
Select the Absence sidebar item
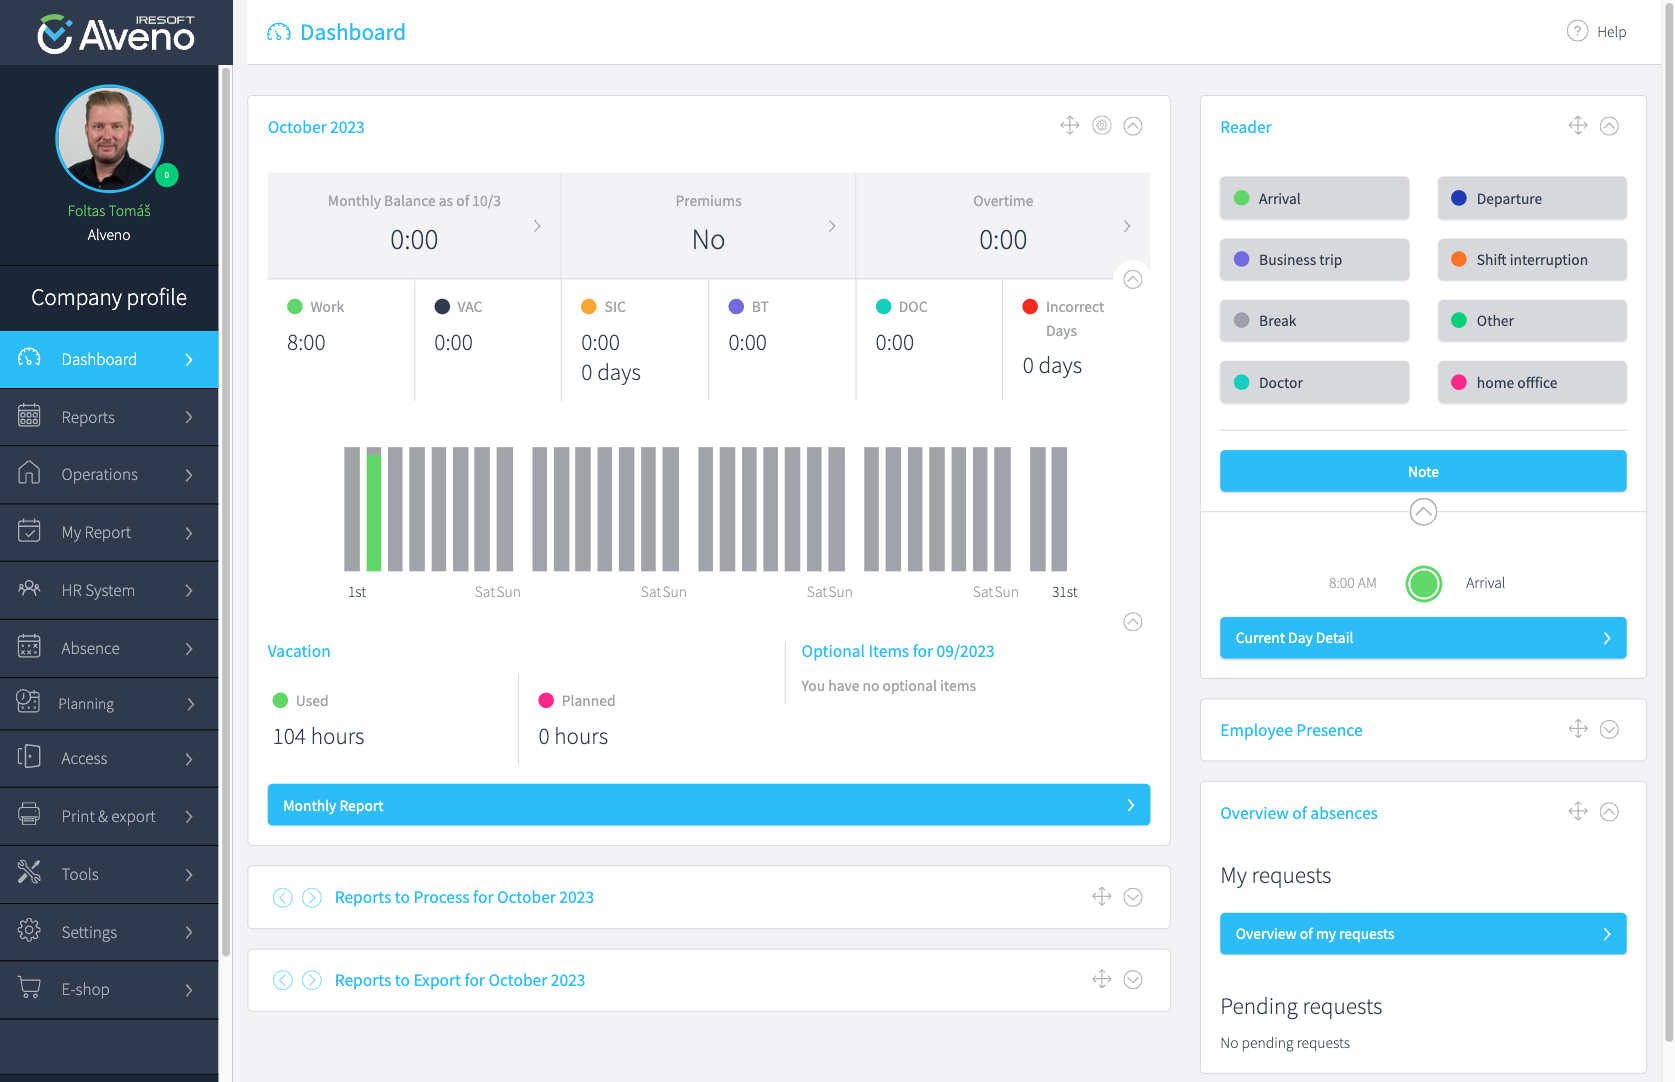coord(109,649)
